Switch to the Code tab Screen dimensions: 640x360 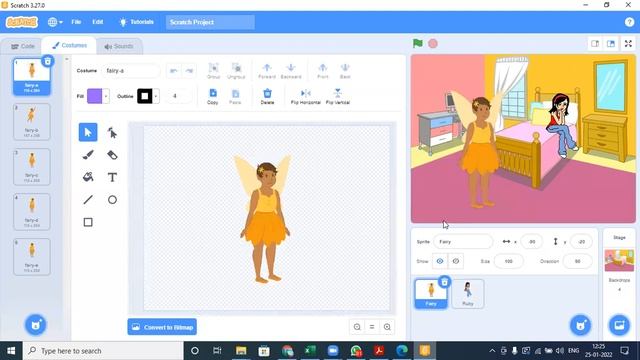(x=22, y=46)
